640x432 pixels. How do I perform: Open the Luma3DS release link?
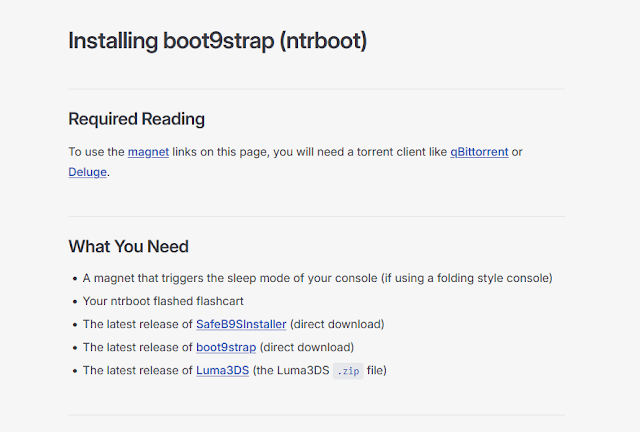222,371
